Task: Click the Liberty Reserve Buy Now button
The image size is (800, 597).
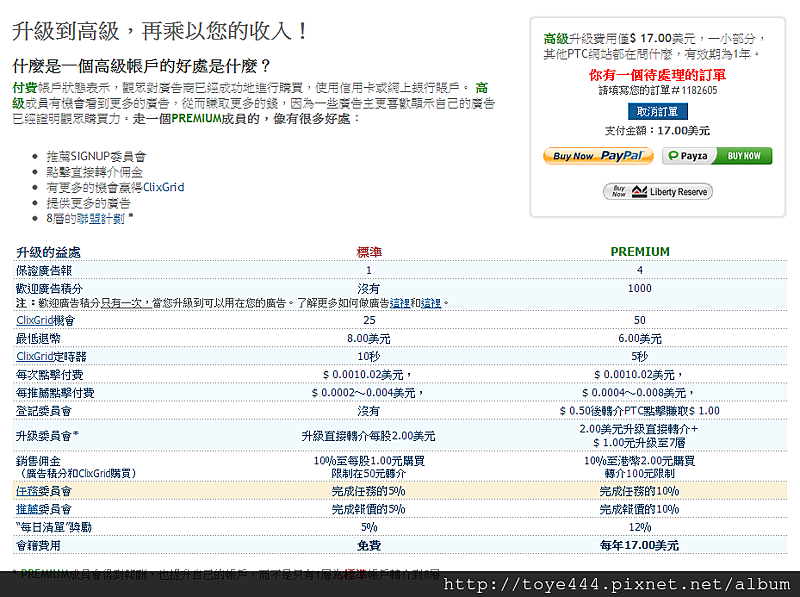Action: click(x=658, y=191)
